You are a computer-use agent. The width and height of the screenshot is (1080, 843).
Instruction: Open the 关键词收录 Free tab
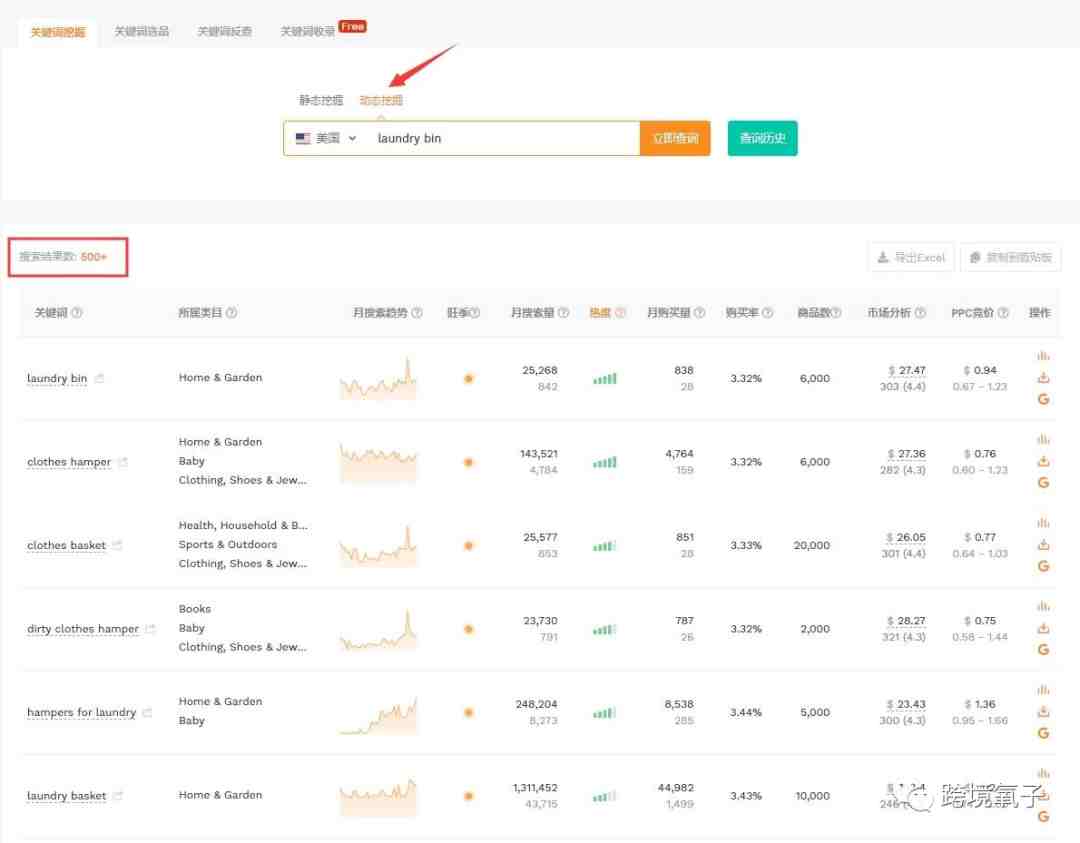coord(309,32)
